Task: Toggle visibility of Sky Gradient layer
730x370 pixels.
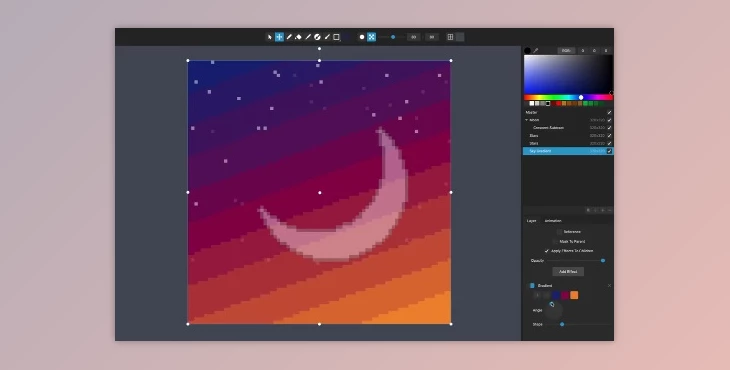Action: point(609,151)
